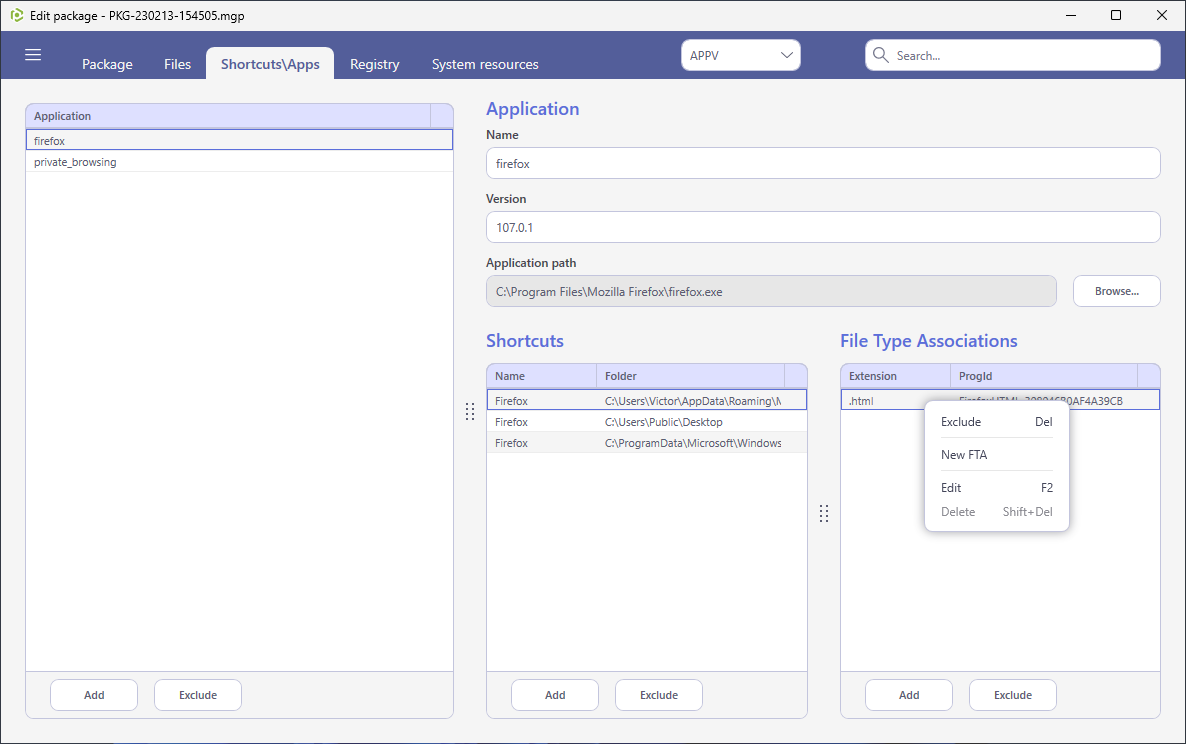This screenshot has height=744, width=1186.
Task: Select the Shortcuts\Apps tab
Action: 270,64
